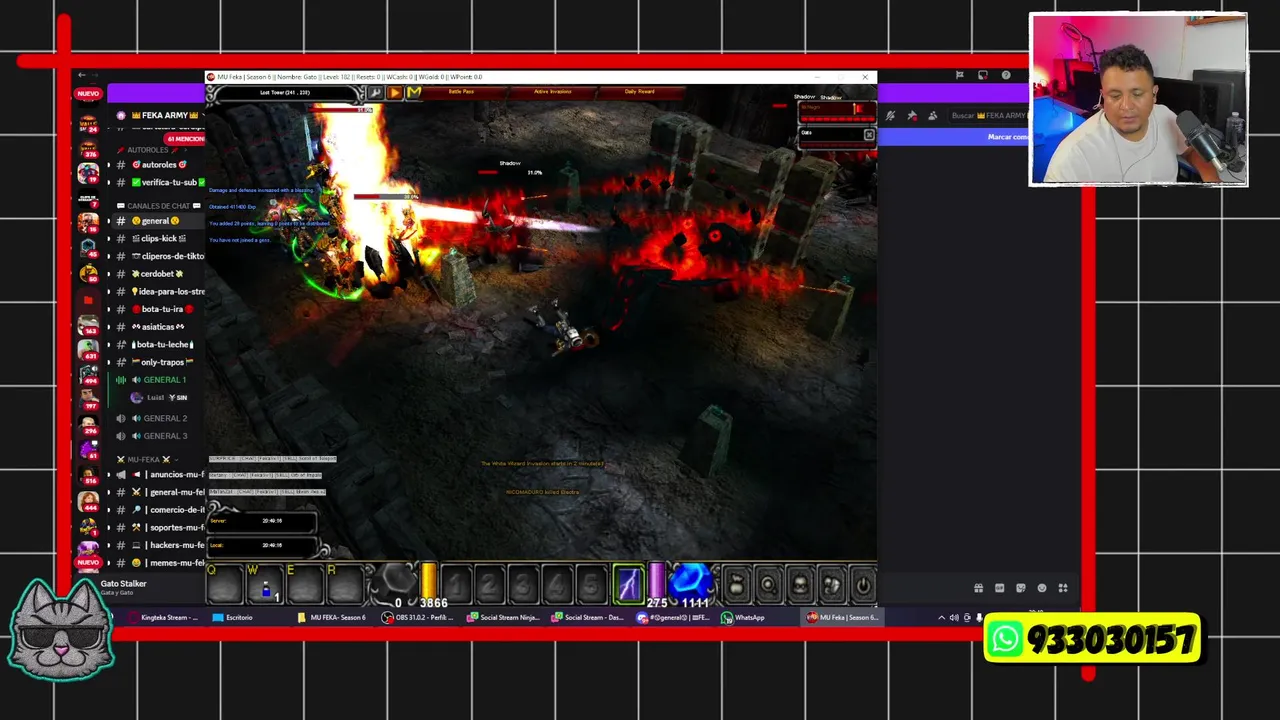Image resolution: width=1280 pixels, height=720 pixels.
Task: Go back with Discord back arrow
Action: click(82, 75)
